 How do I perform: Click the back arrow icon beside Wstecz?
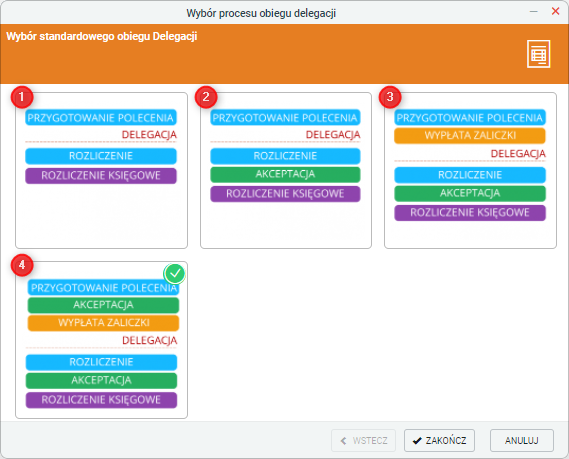tap(343, 441)
